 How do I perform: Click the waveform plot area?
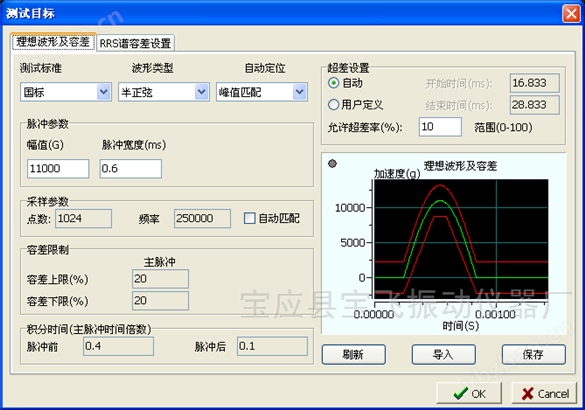461,238
